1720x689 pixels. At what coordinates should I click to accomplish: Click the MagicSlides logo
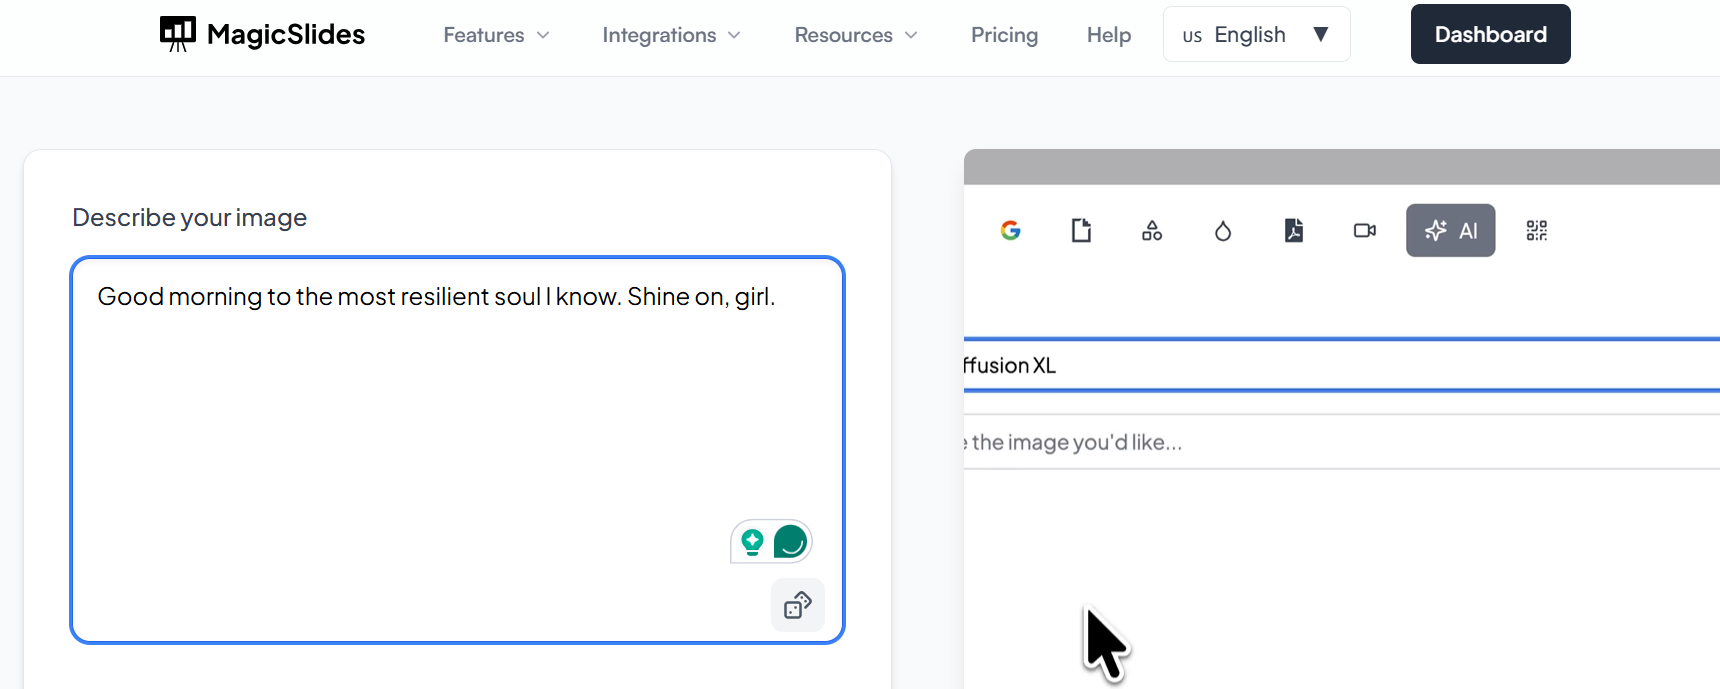point(263,35)
